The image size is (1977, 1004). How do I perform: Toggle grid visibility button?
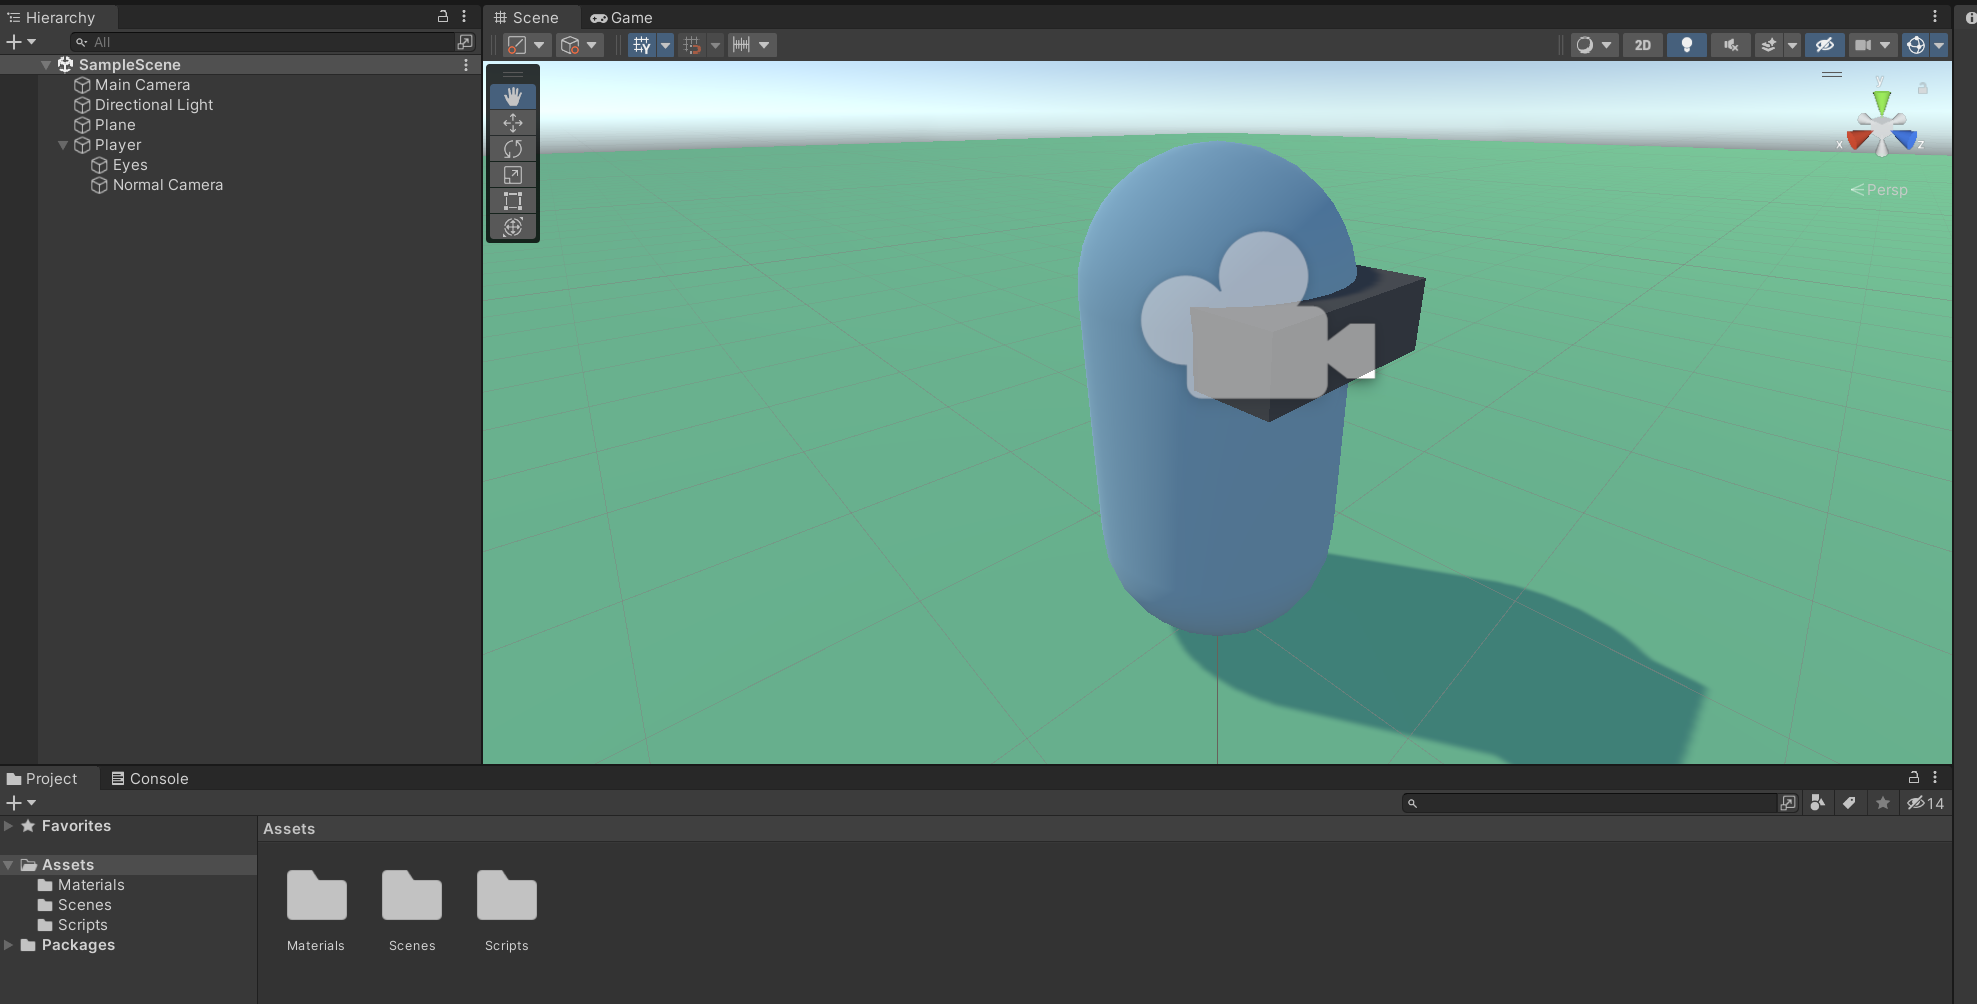coord(642,45)
